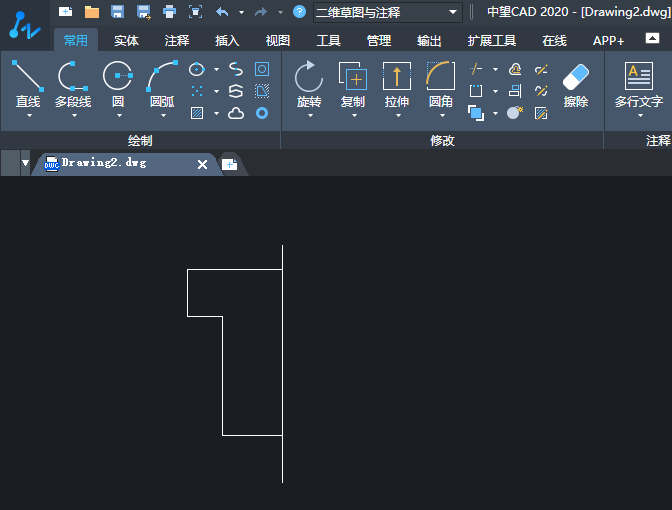Click the dotted rectangle icon below trim
This screenshot has width=672, height=510.
(476, 91)
